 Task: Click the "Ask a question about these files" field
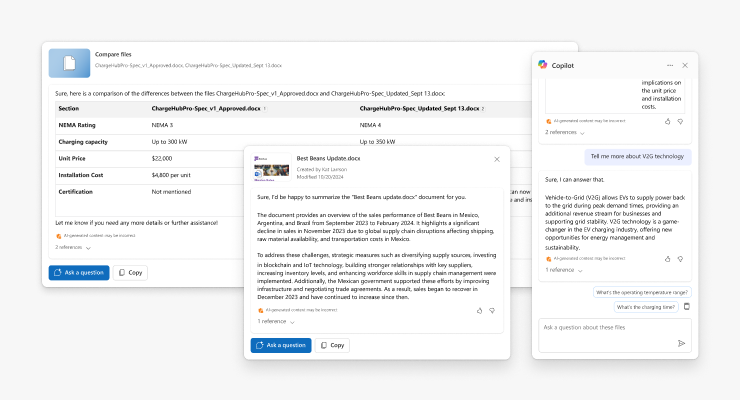pyautogui.click(x=606, y=328)
